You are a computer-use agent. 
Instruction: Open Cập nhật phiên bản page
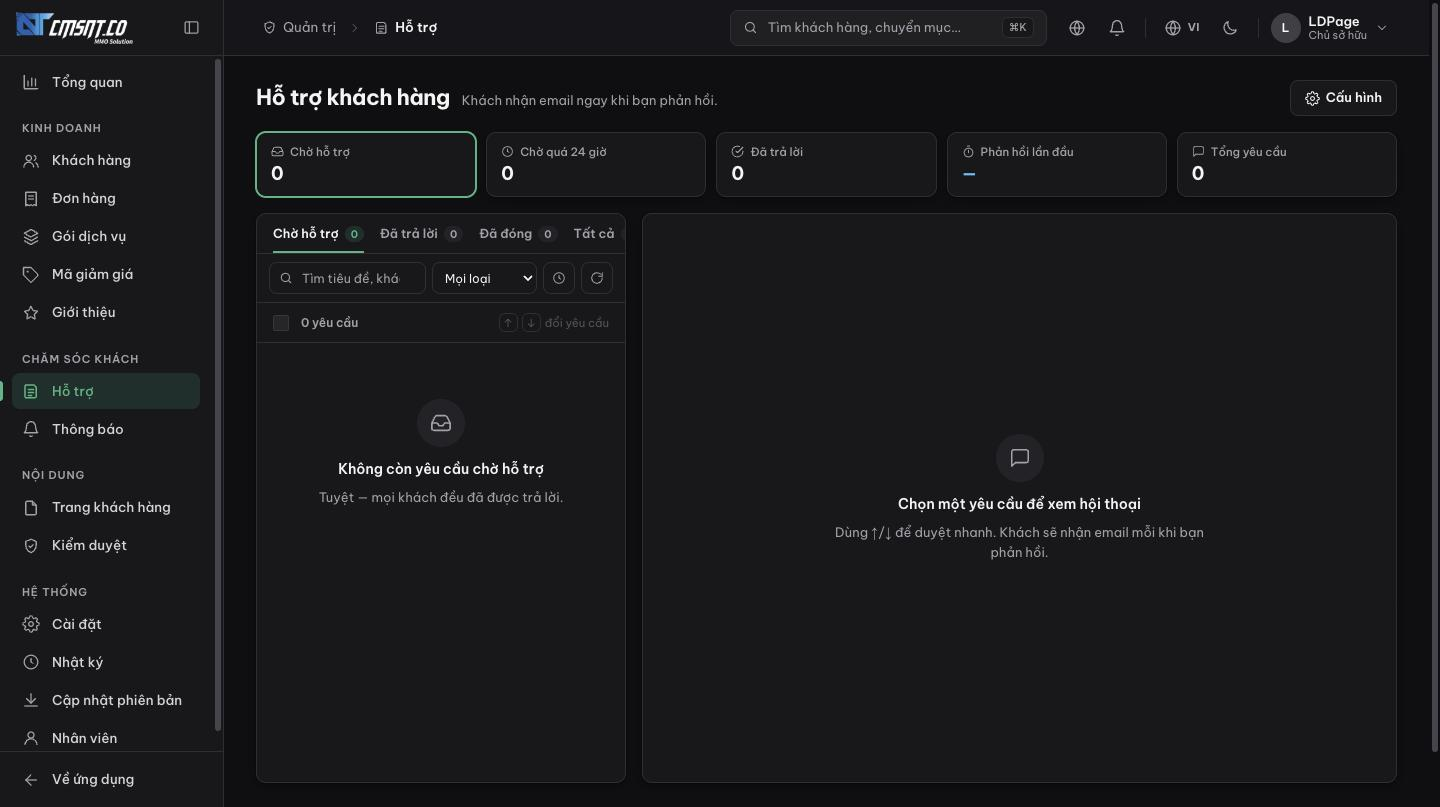106,700
